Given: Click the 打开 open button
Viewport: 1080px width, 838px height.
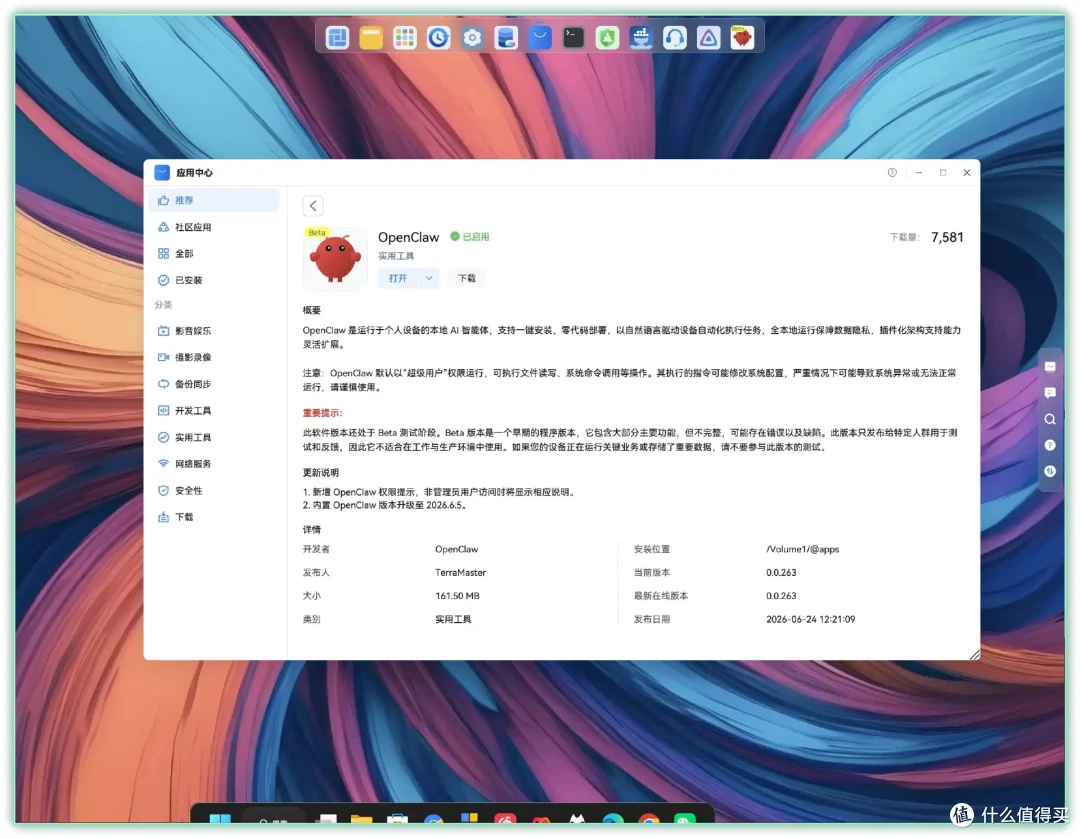Looking at the screenshot, I should click(398, 278).
